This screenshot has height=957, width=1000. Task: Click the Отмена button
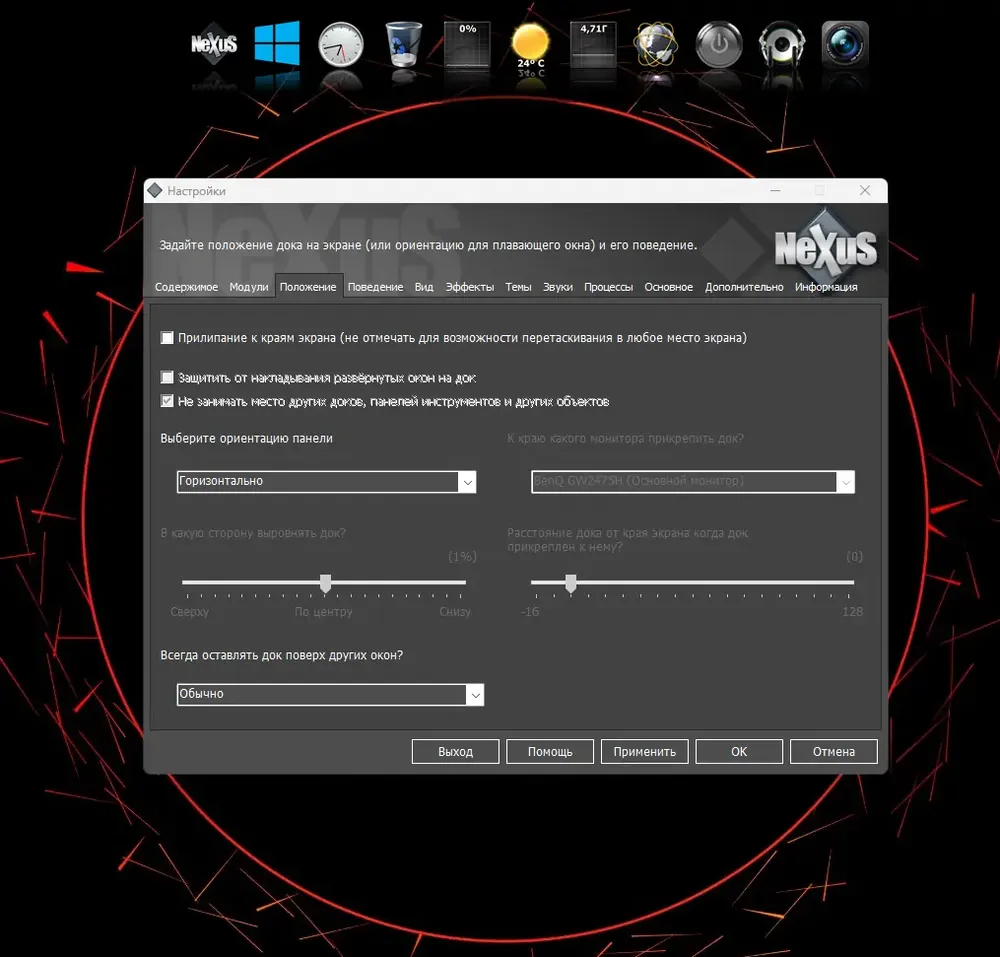click(834, 752)
